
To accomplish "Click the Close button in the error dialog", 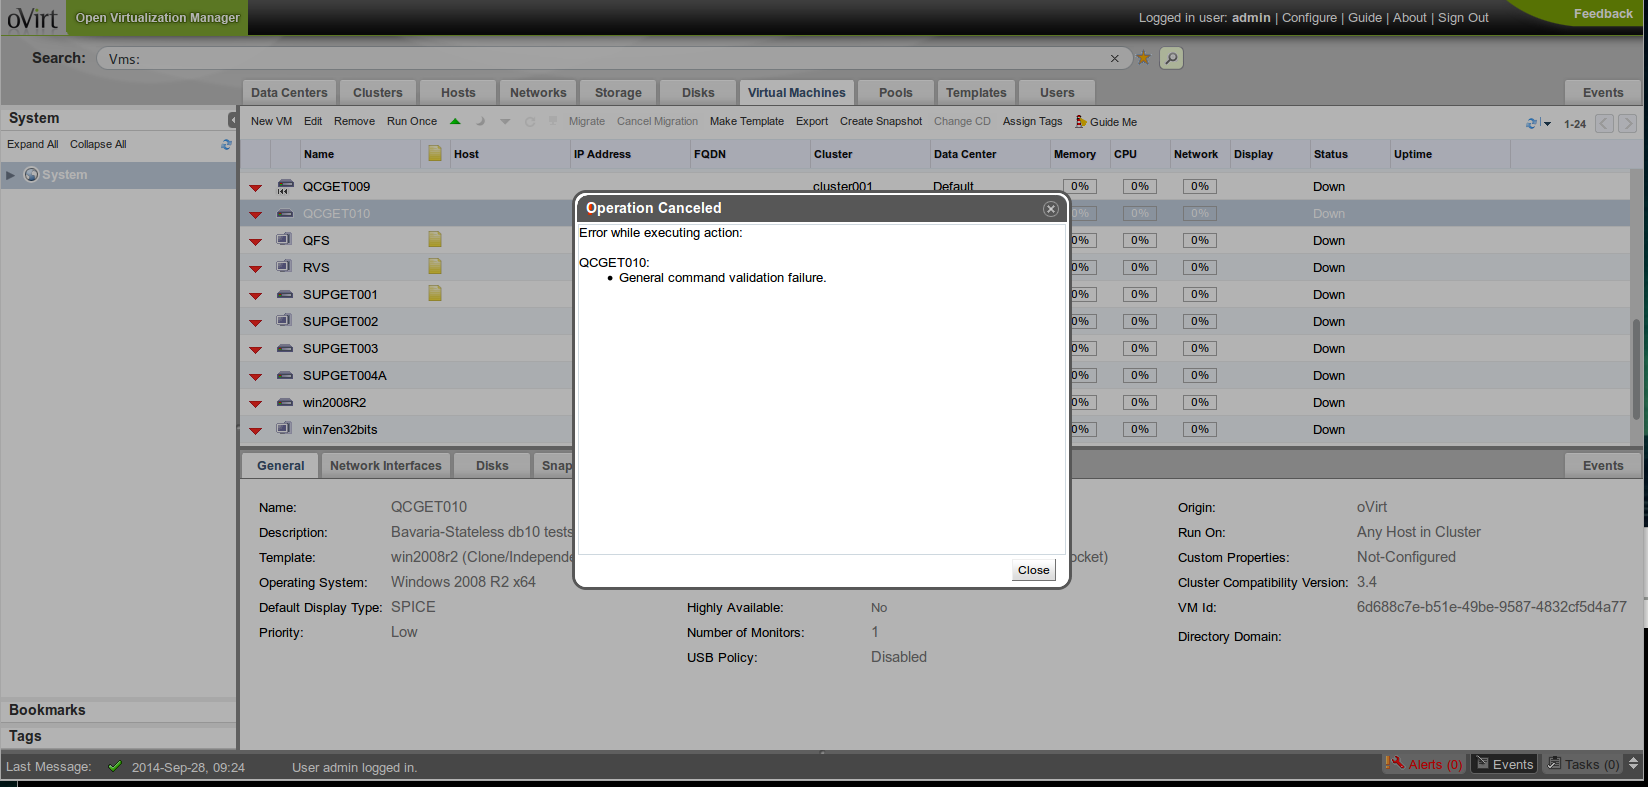I will [1033, 570].
